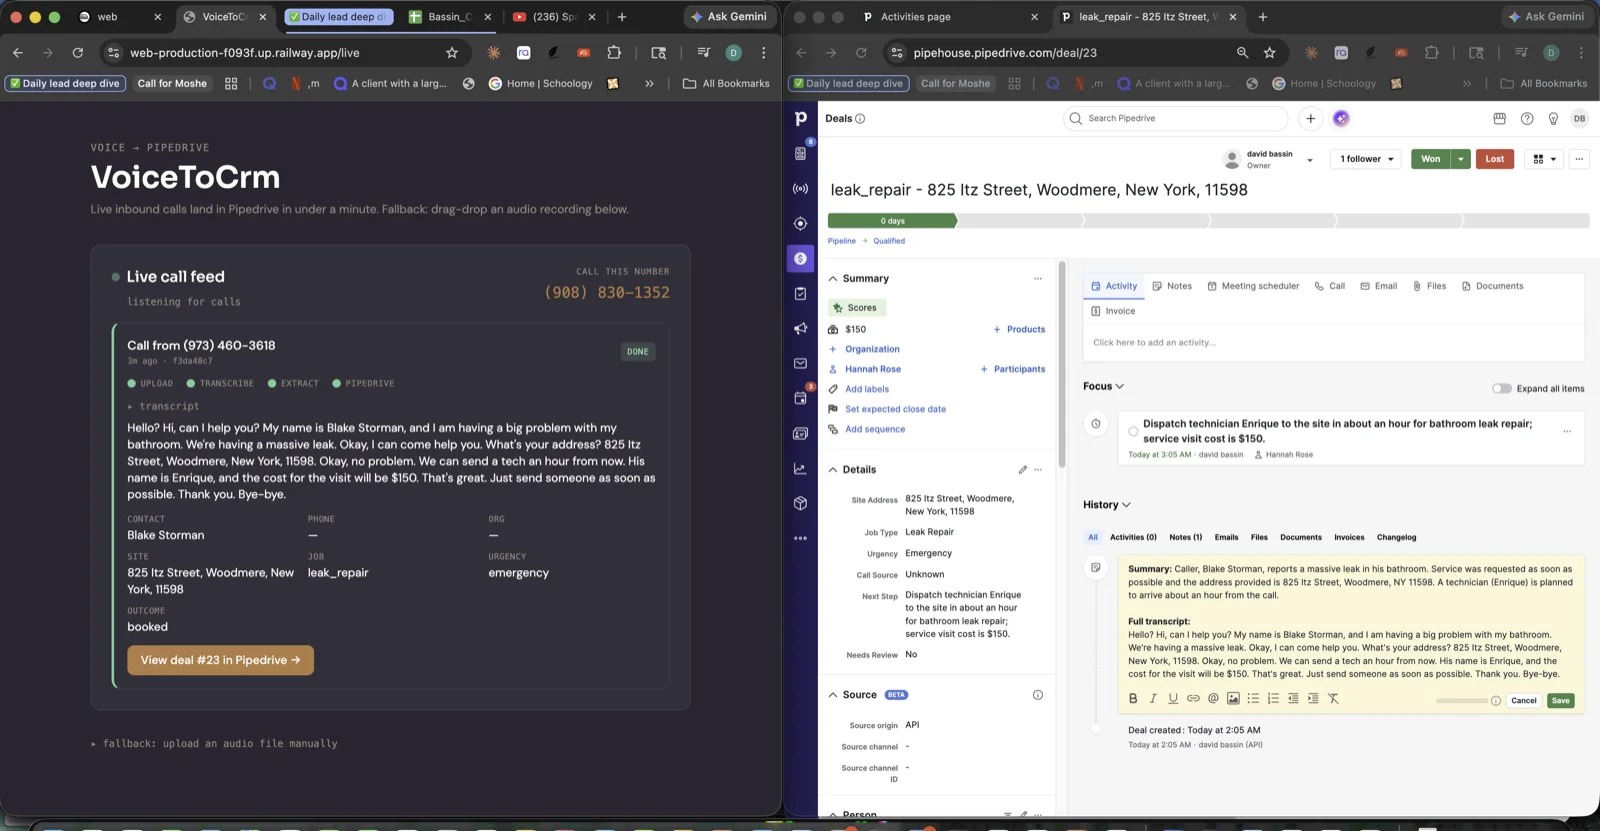This screenshot has width=1600, height=831.
Task: Open the Summary section three-dot menu
Action: coord(1038,279)
